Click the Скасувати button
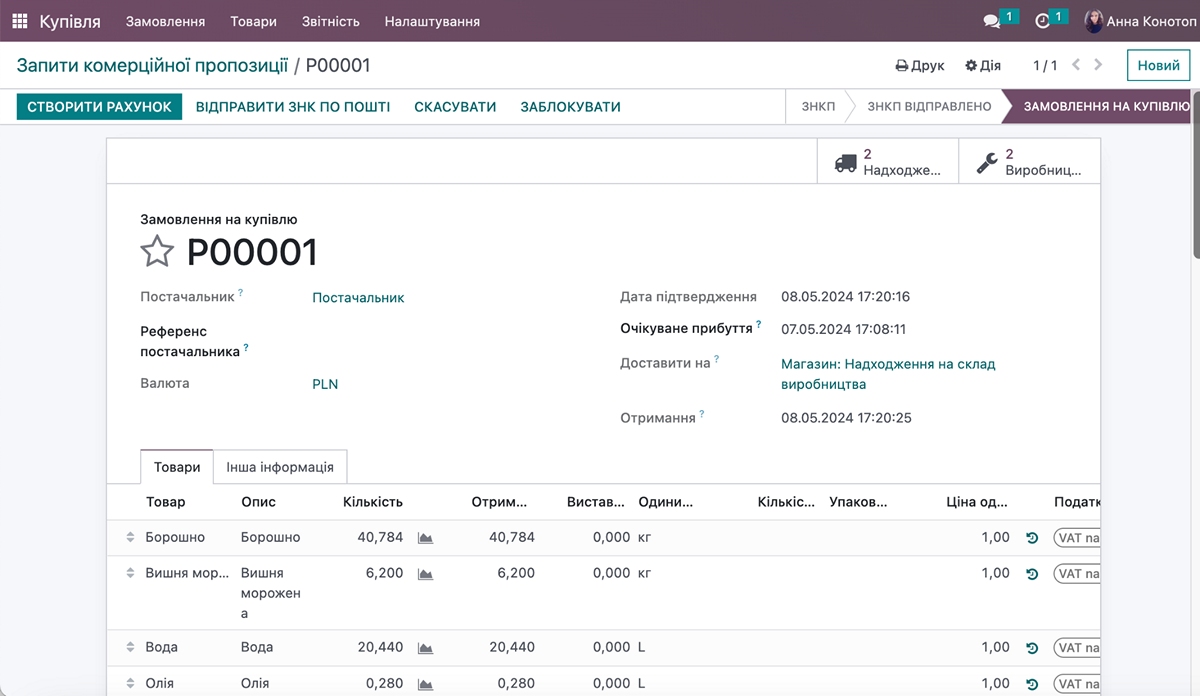1200x696 pixels. [455, 107]
